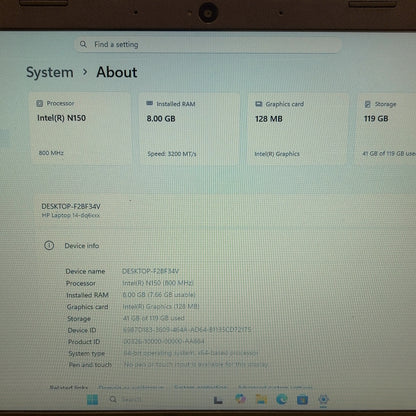Open the Copilot app from taskbar
This screenshot has width=416, height=416.
(240, 399)
